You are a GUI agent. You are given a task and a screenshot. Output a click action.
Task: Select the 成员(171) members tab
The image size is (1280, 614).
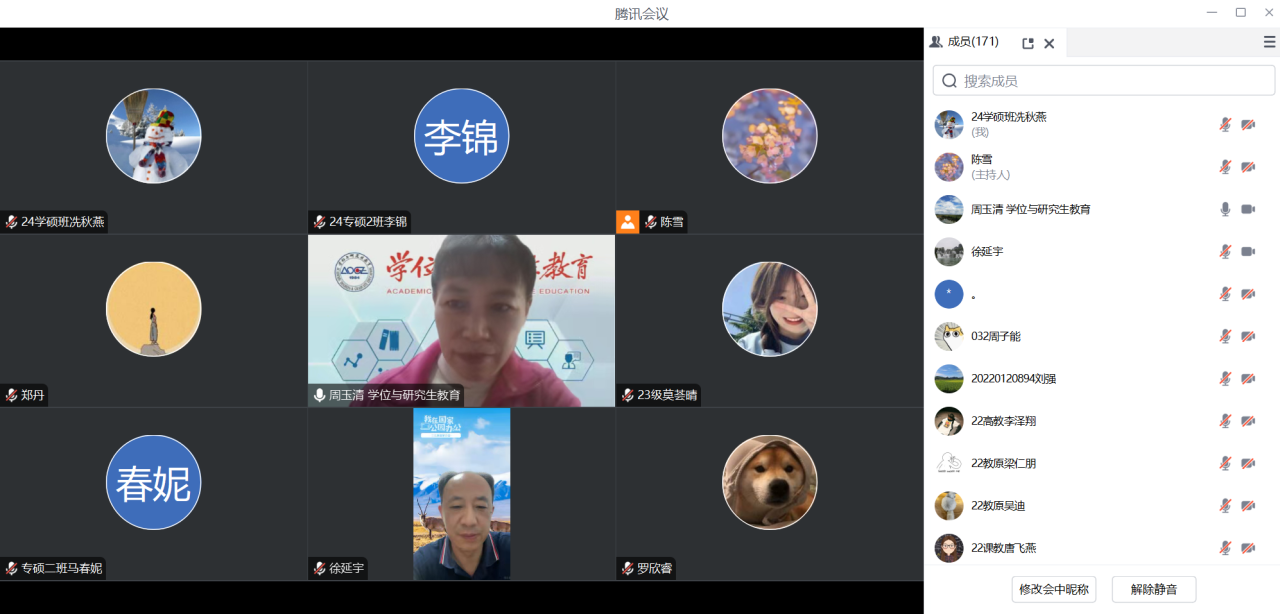point(965,42)
